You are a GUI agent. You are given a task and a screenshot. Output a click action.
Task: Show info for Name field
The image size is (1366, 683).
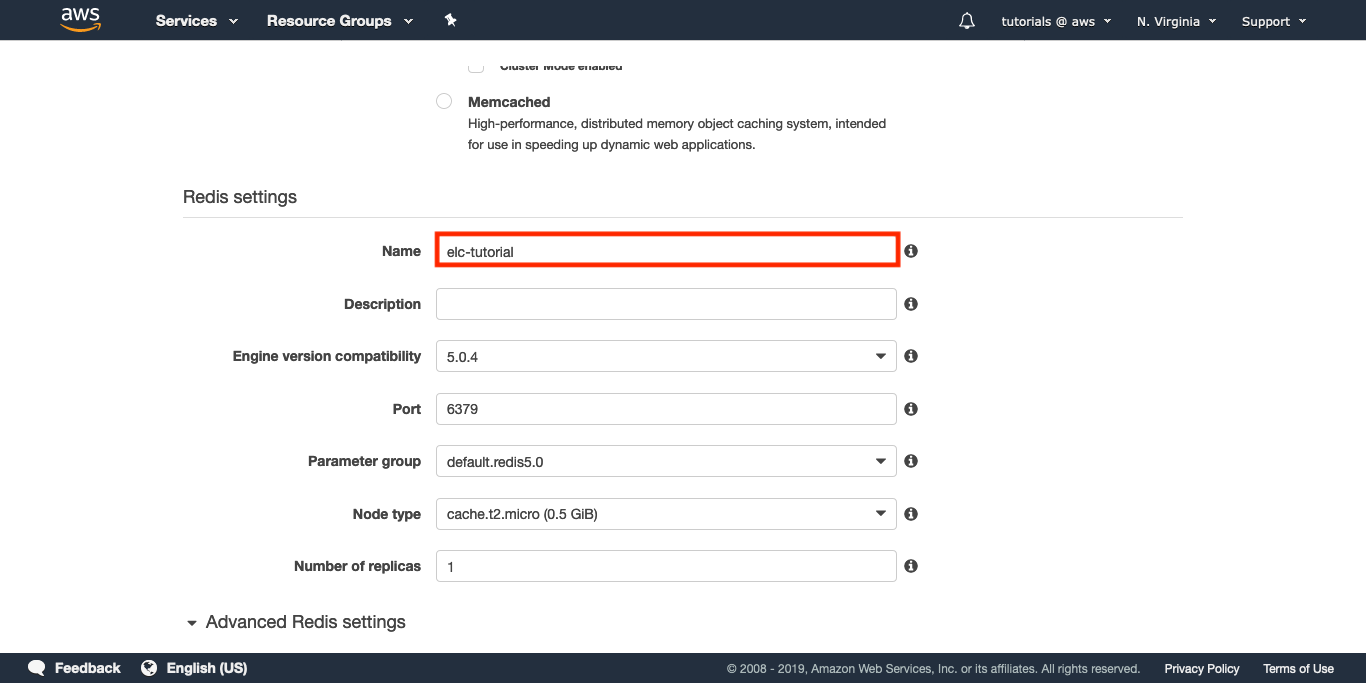pyautogui.click(x=911, y=251)
